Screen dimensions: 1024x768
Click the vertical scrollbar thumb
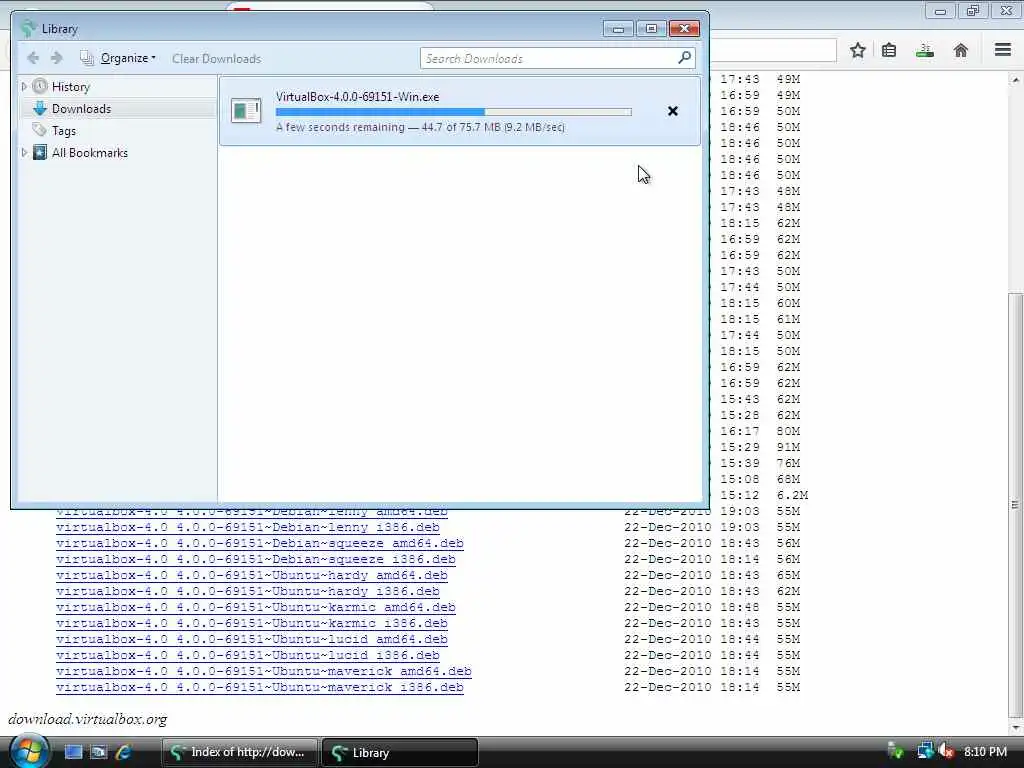[1016, 504]
